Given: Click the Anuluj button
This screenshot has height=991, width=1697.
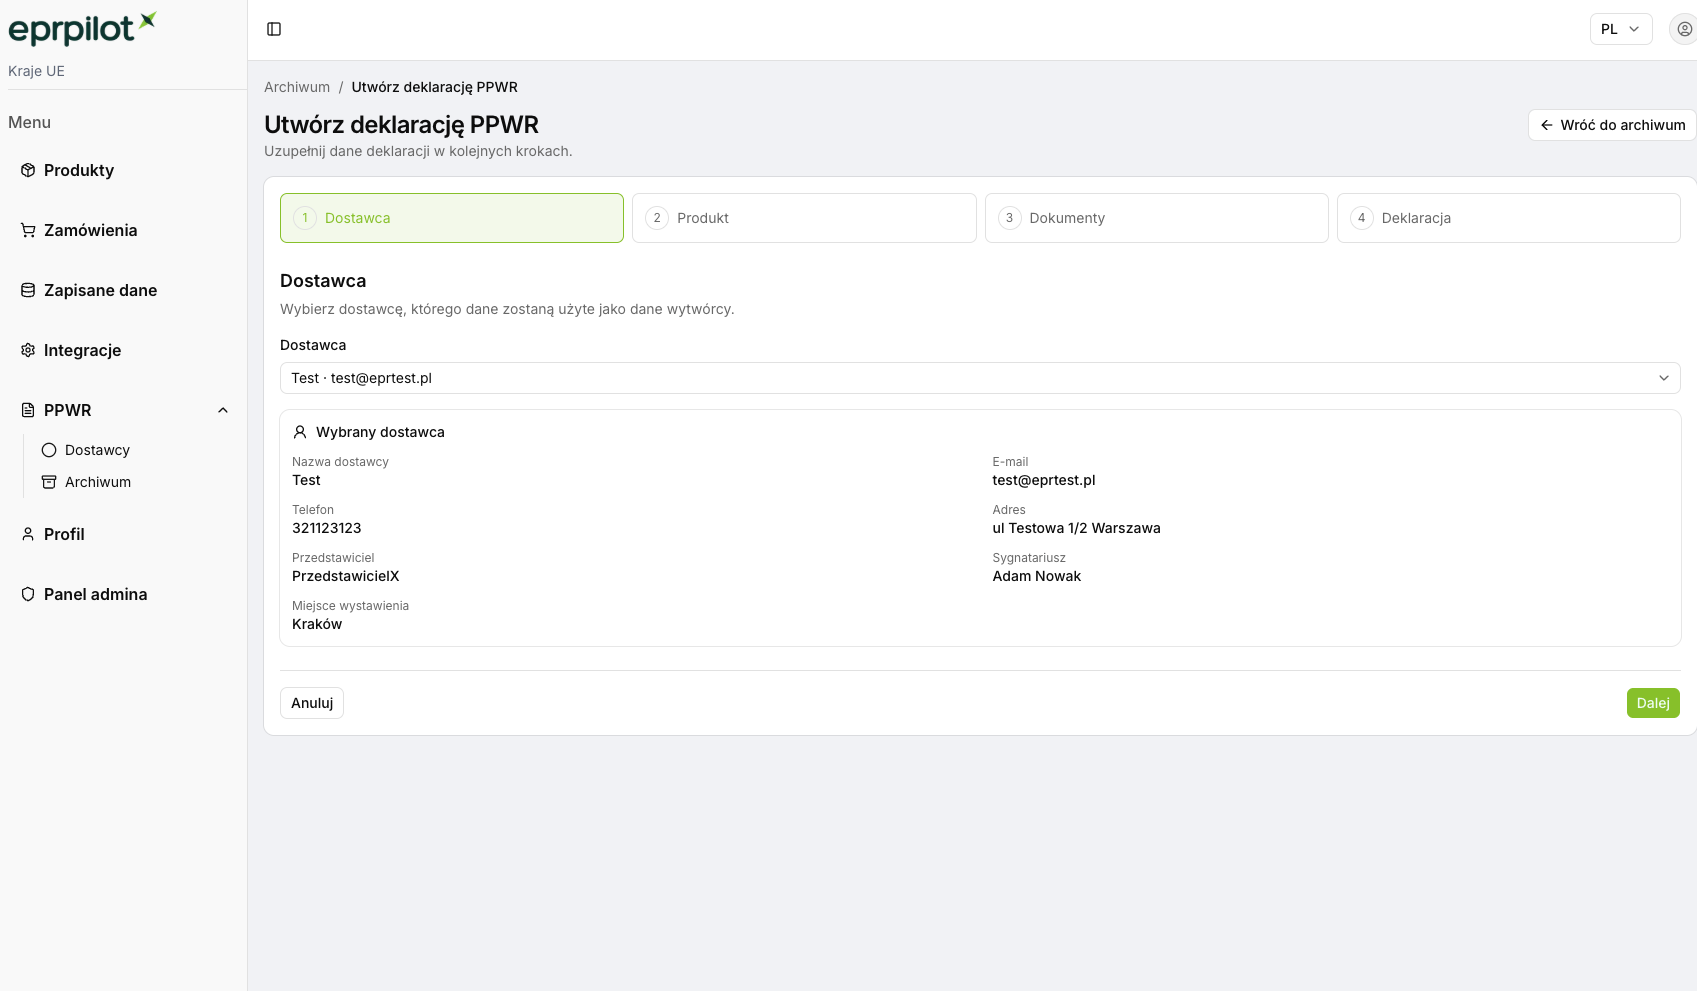Looking at the screenshot, I should click(x=312, y=703).
